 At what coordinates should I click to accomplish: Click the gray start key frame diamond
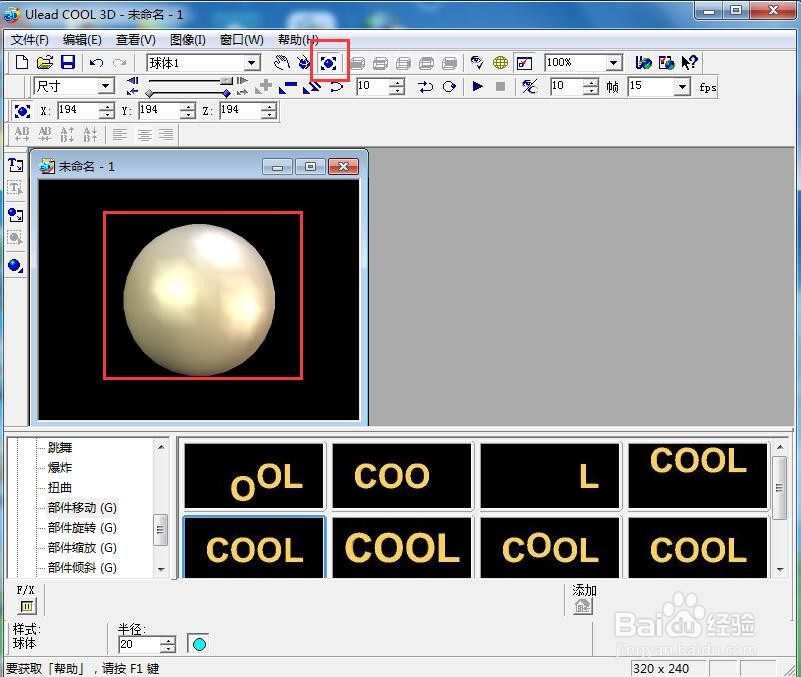pyautogui.click(x=149, y=93)
